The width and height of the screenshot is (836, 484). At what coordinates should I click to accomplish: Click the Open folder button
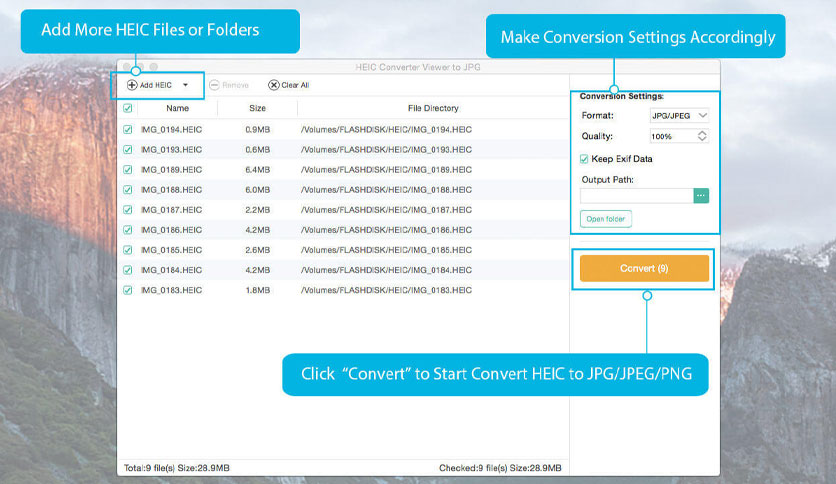(606, 219)
